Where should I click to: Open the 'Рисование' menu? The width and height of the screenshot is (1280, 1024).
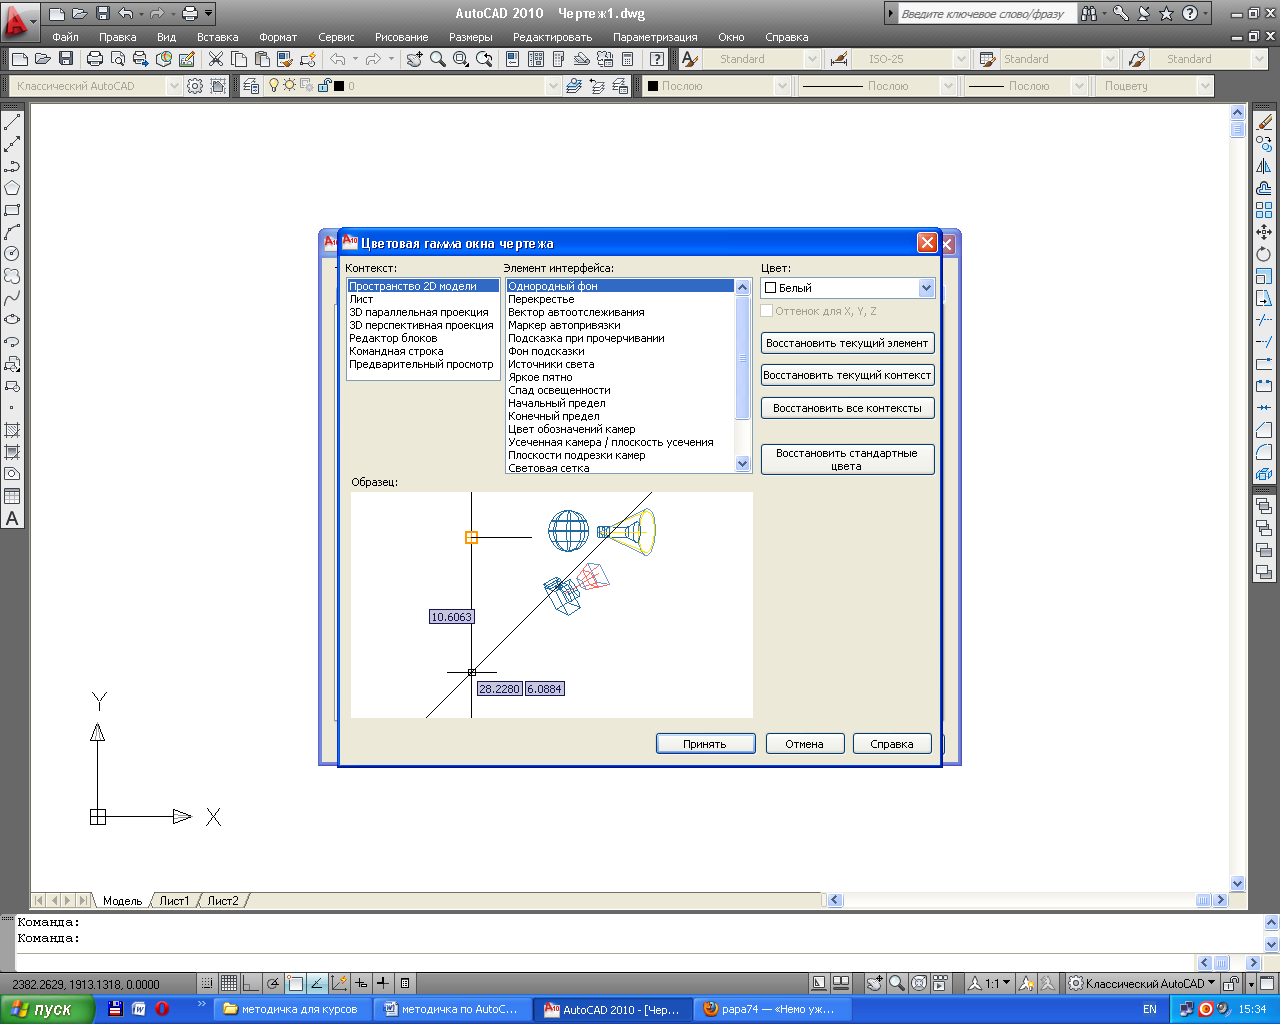coord(401,37)
